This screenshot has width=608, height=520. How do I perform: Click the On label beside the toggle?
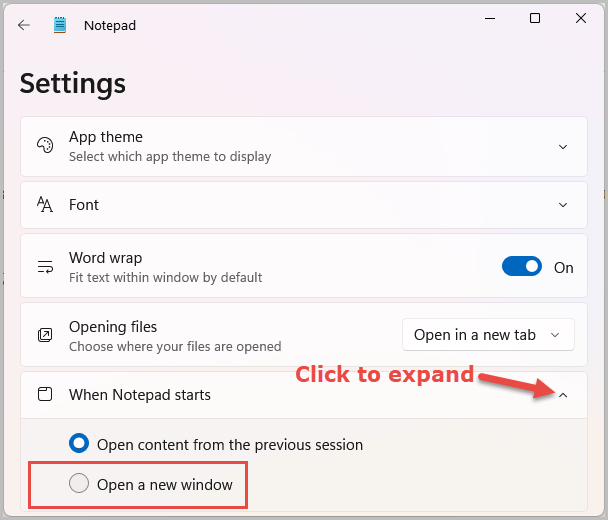pyautogui.click(x=563, y=268)
